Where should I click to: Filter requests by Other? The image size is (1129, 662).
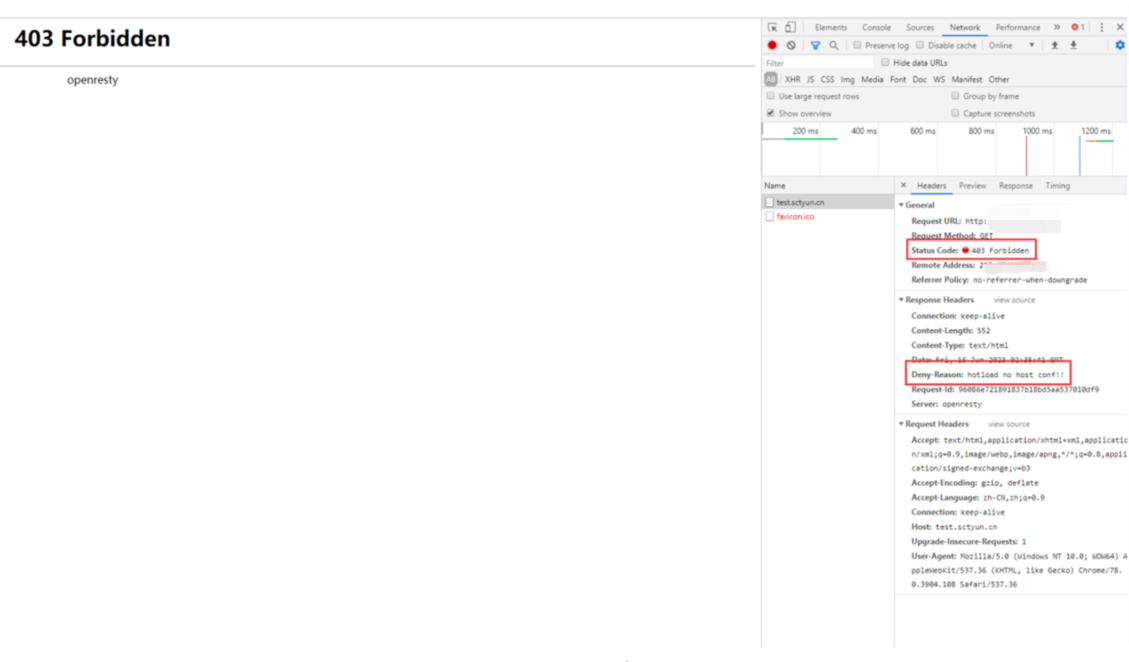point(999,79)
